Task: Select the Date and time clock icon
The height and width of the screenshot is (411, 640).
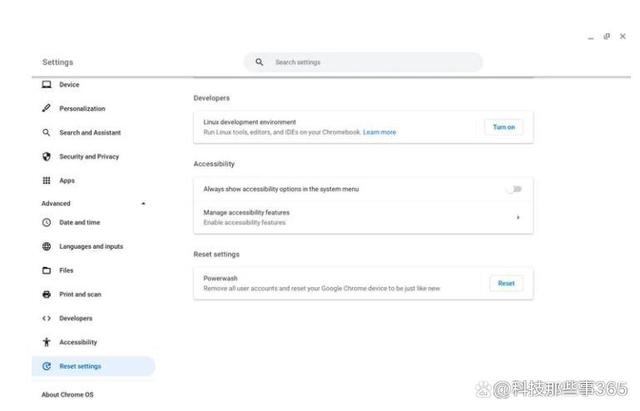Action: pos(47,222)
